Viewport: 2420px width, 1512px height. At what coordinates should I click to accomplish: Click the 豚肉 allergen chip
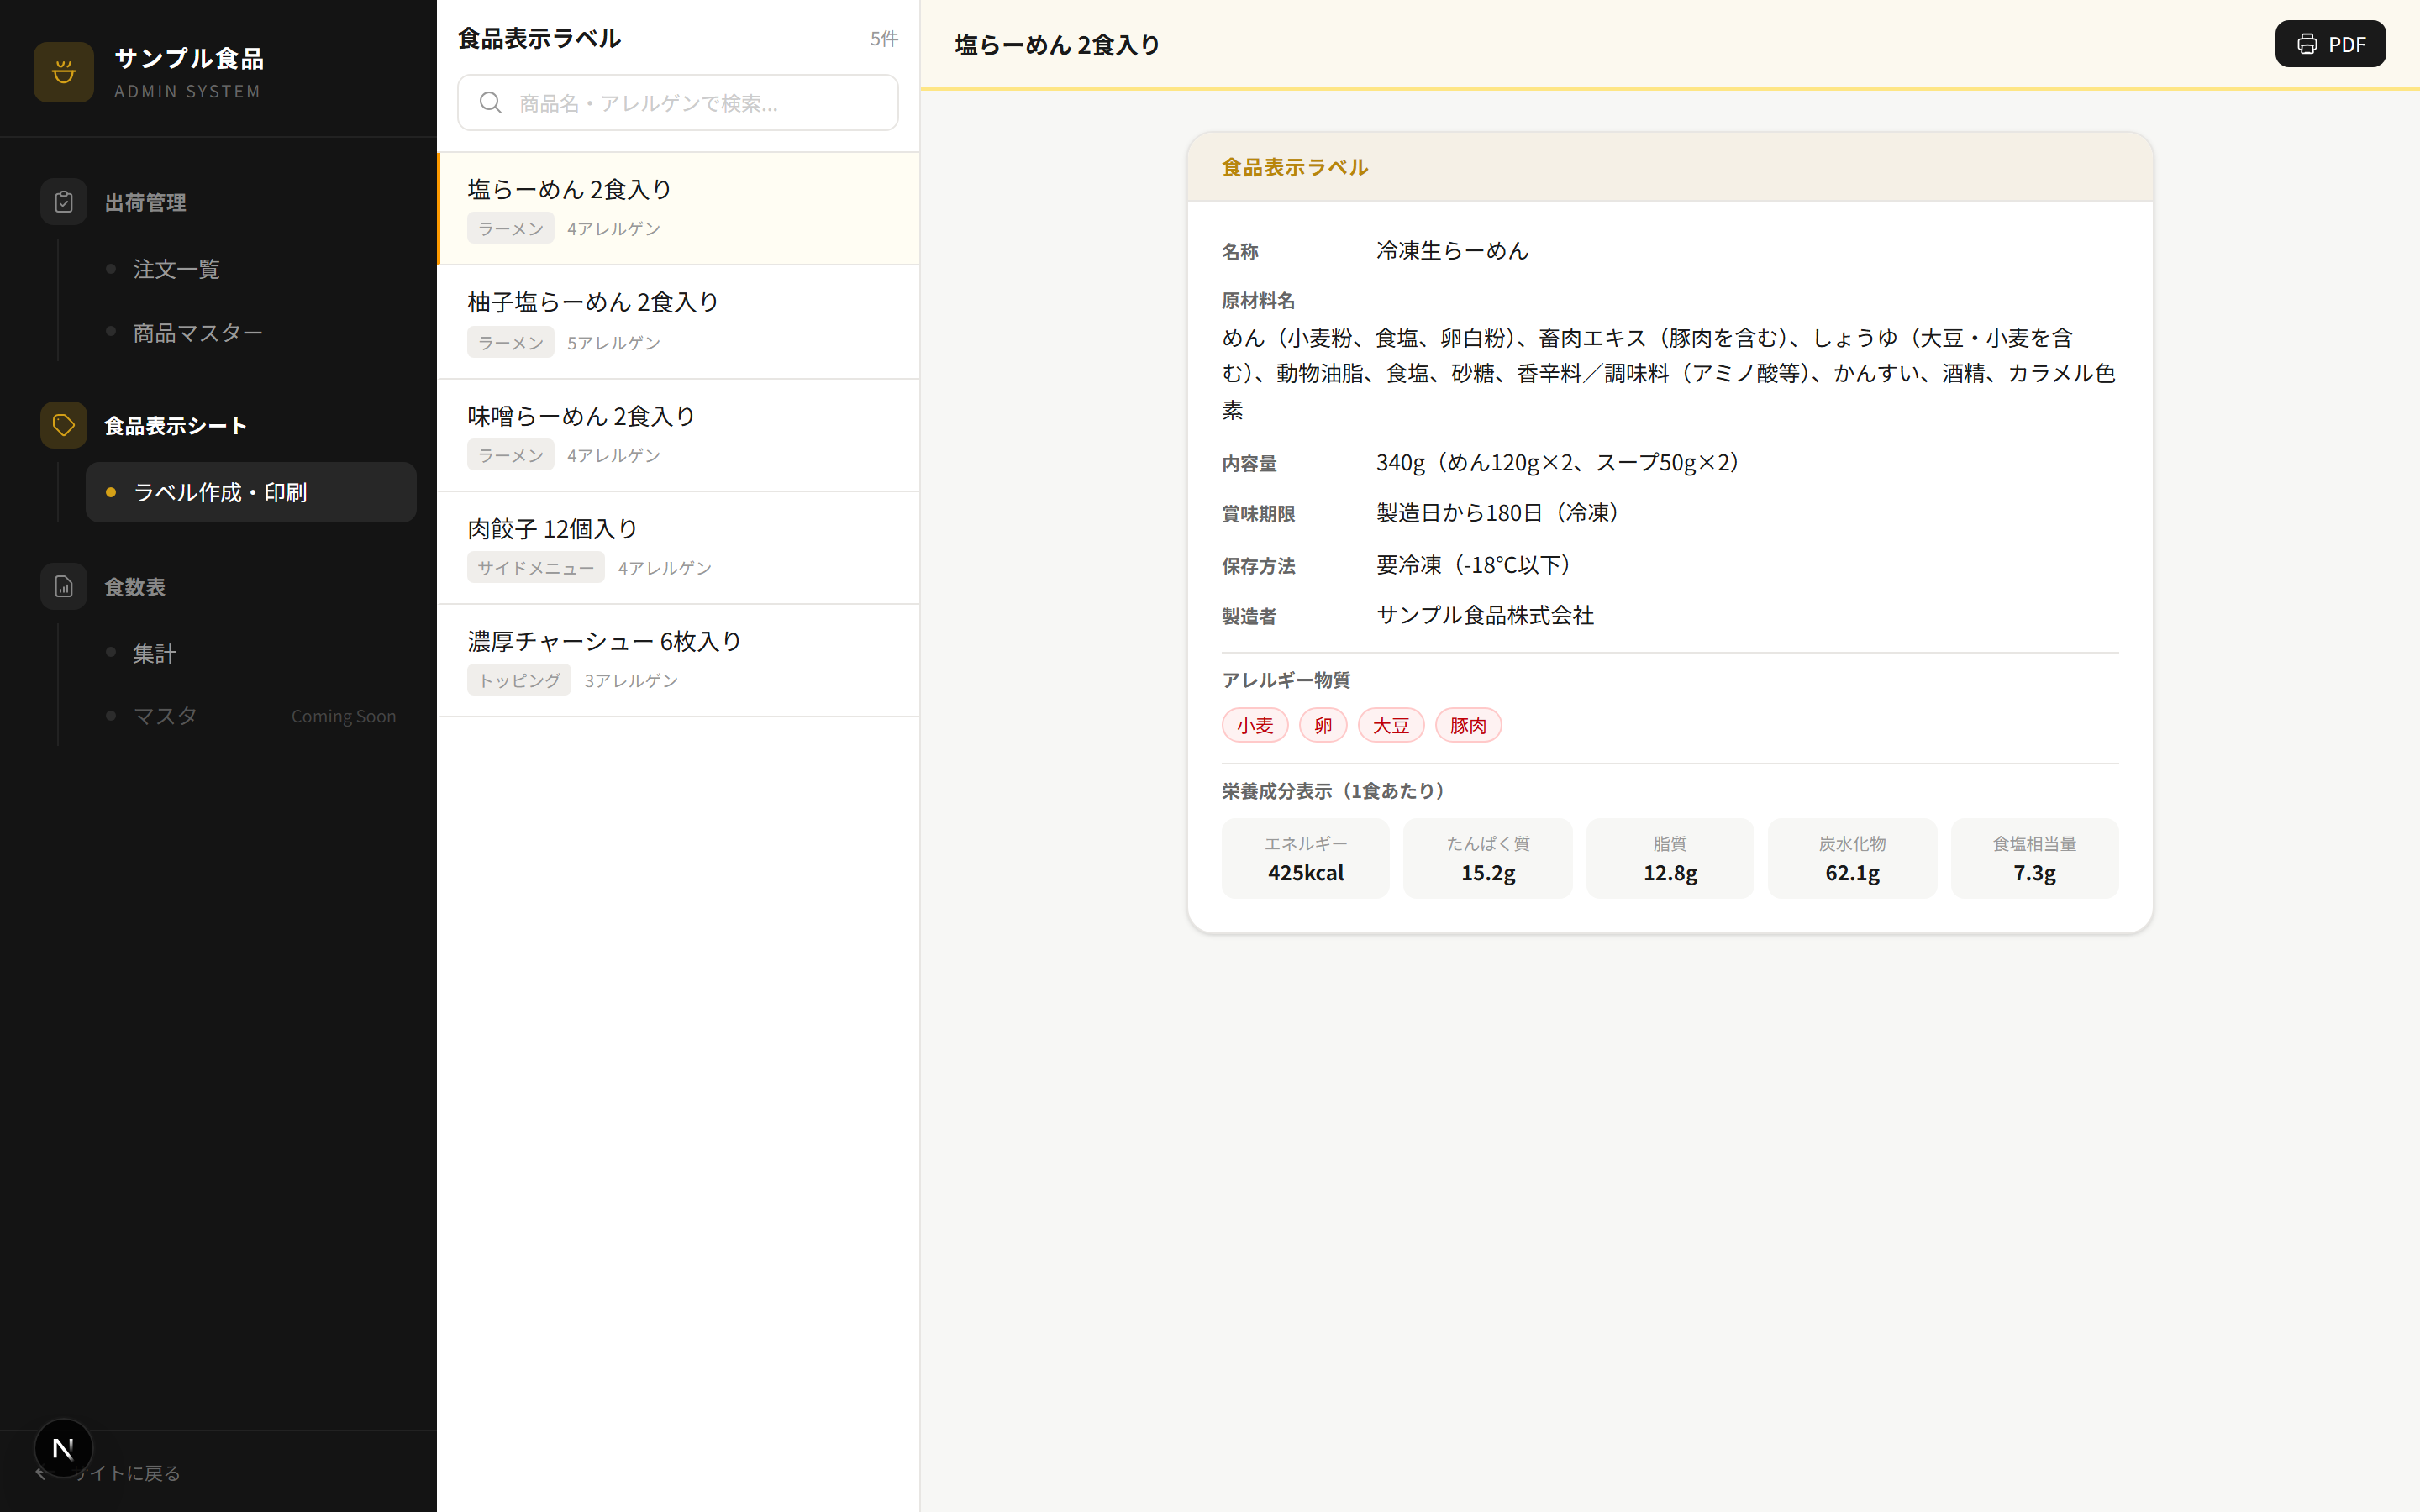pos(1468,725)
